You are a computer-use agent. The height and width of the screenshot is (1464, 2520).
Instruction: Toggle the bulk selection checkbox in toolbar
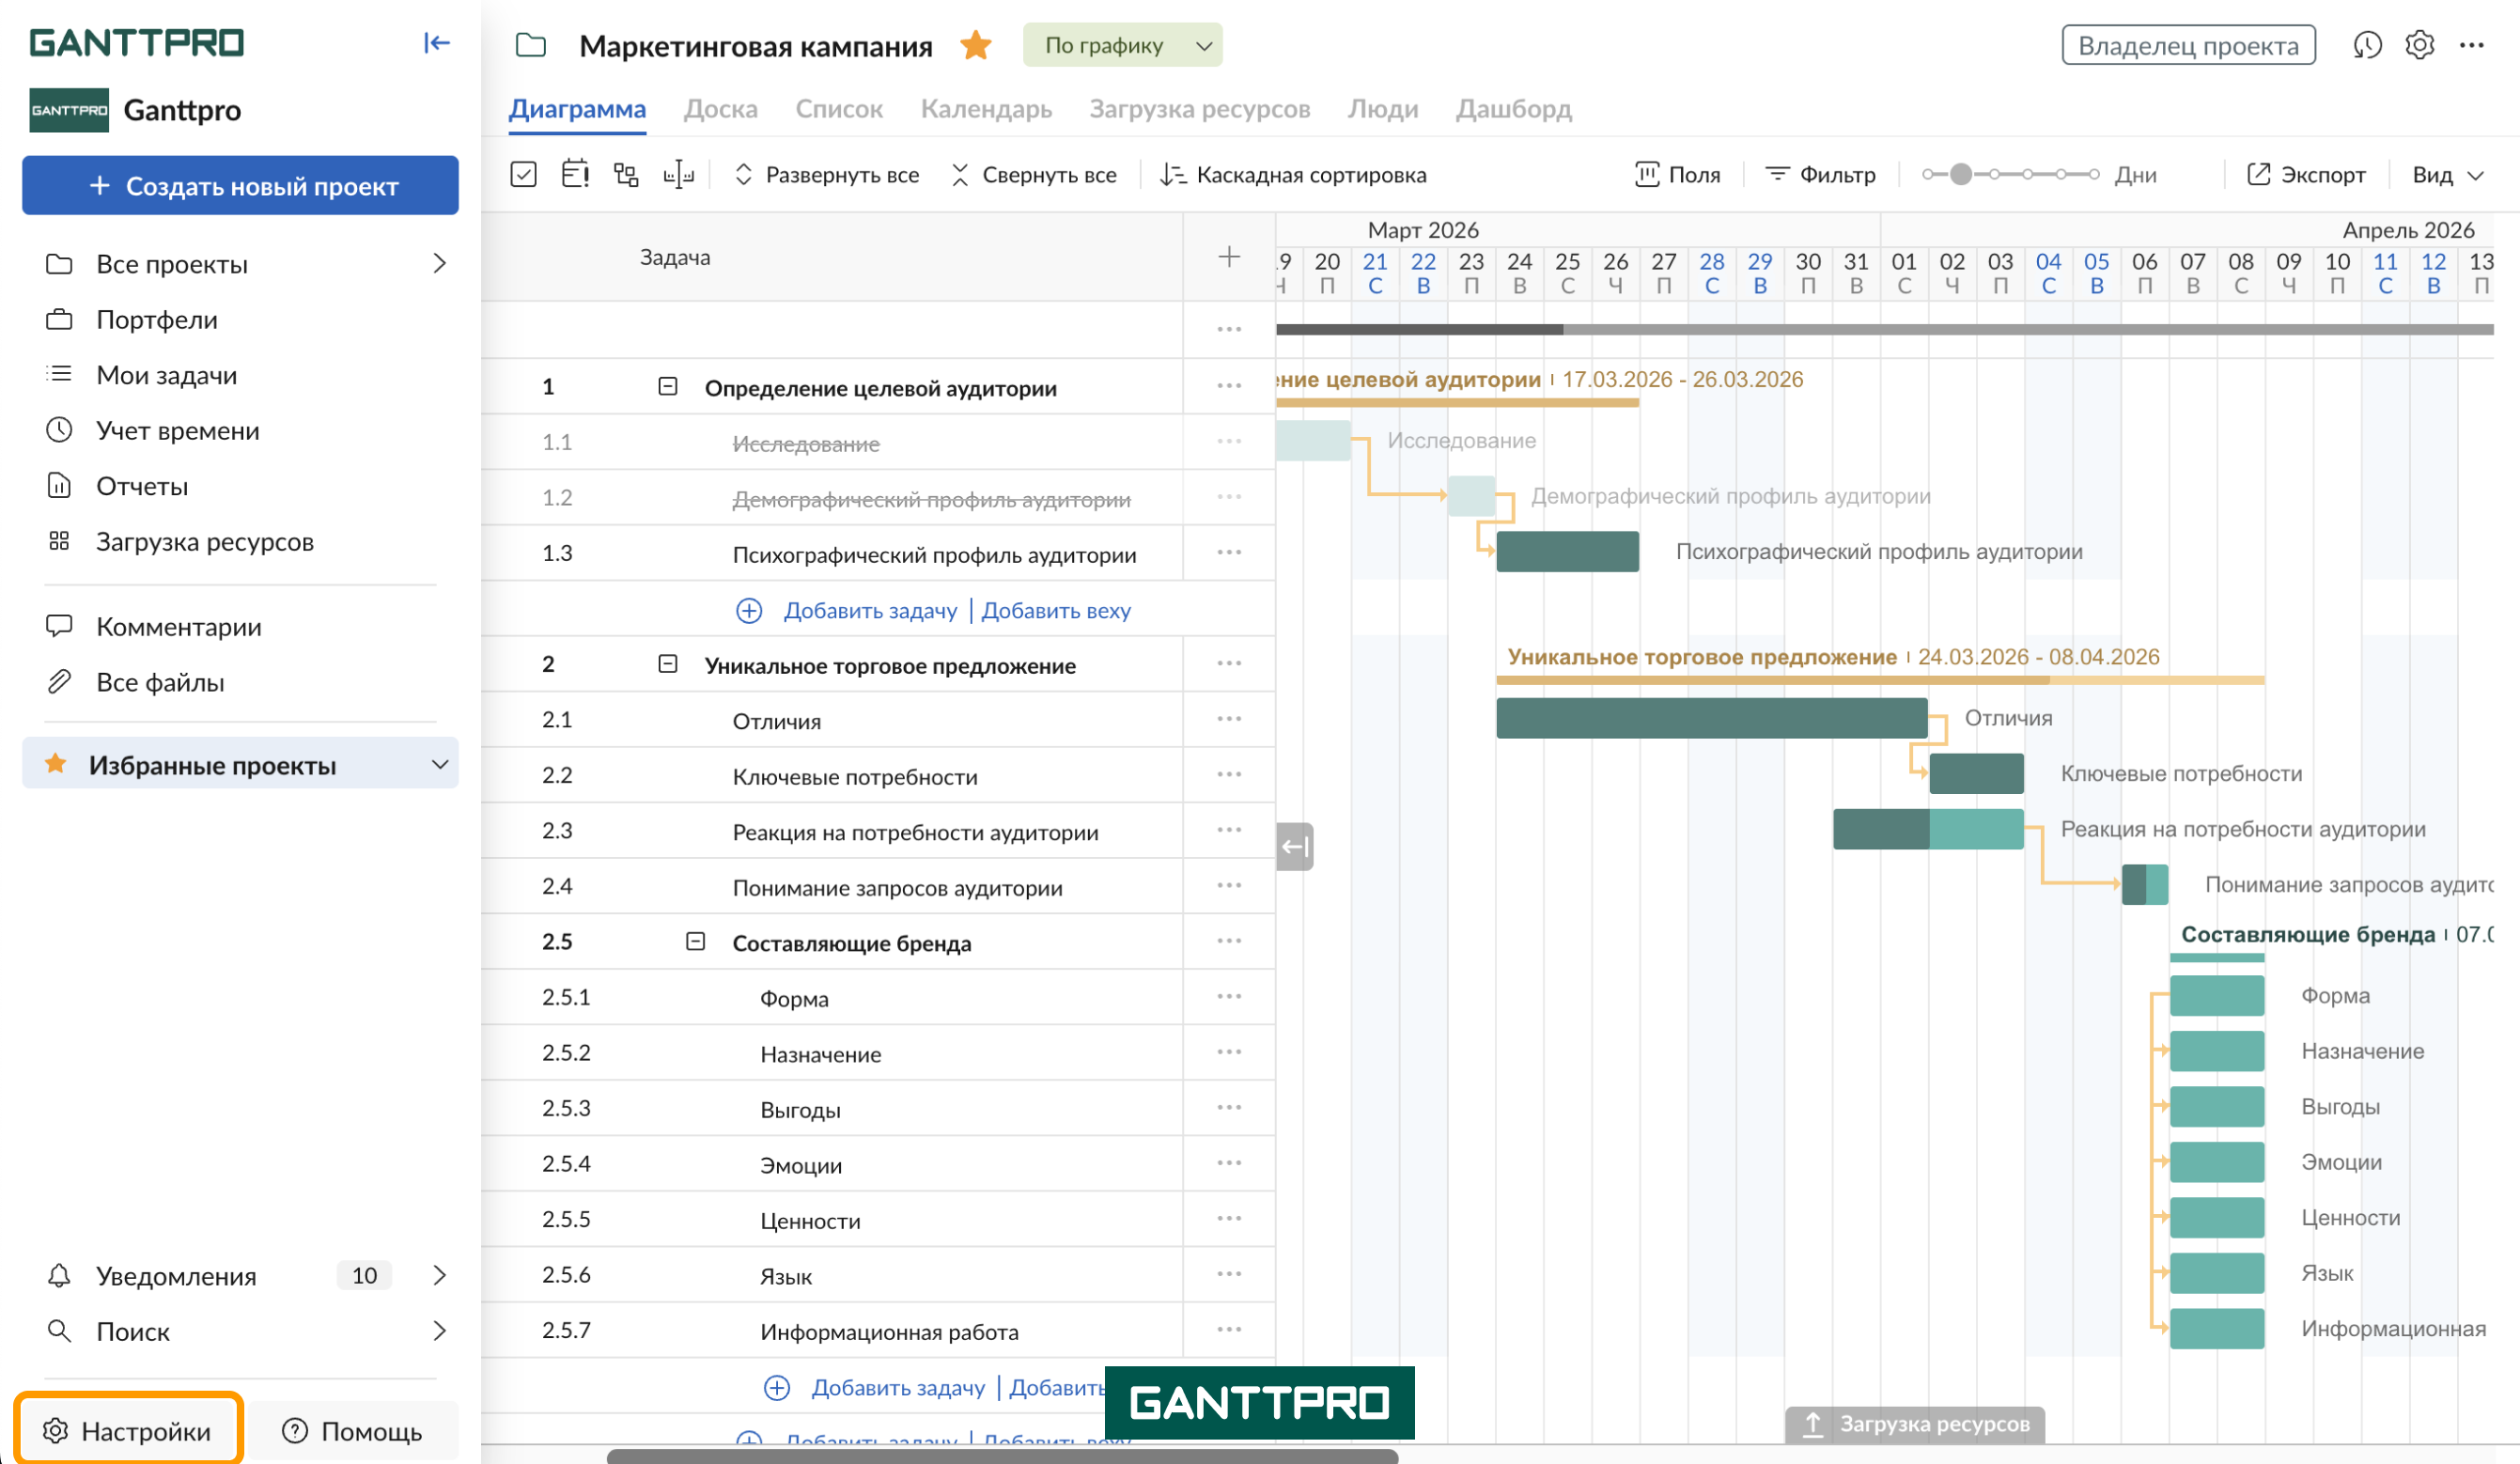[523, 174]
